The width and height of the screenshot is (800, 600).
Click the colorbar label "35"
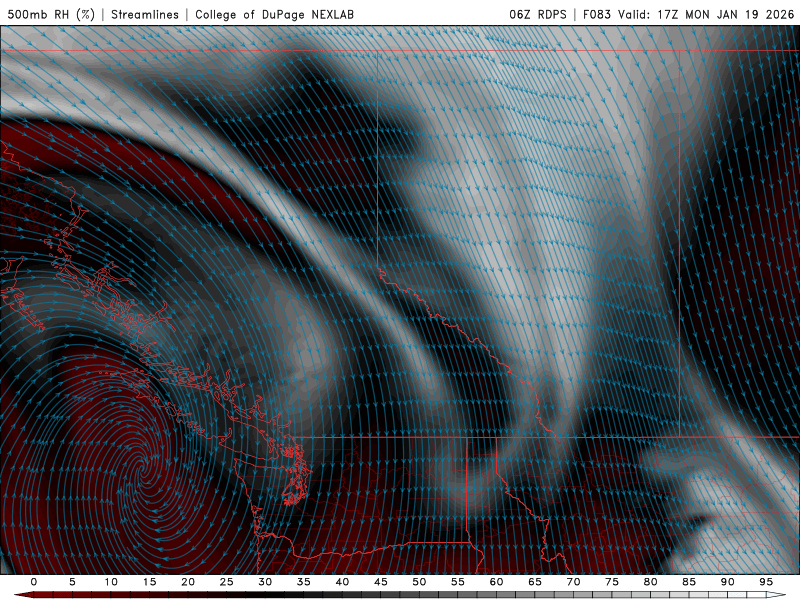[x=304, y=582]
